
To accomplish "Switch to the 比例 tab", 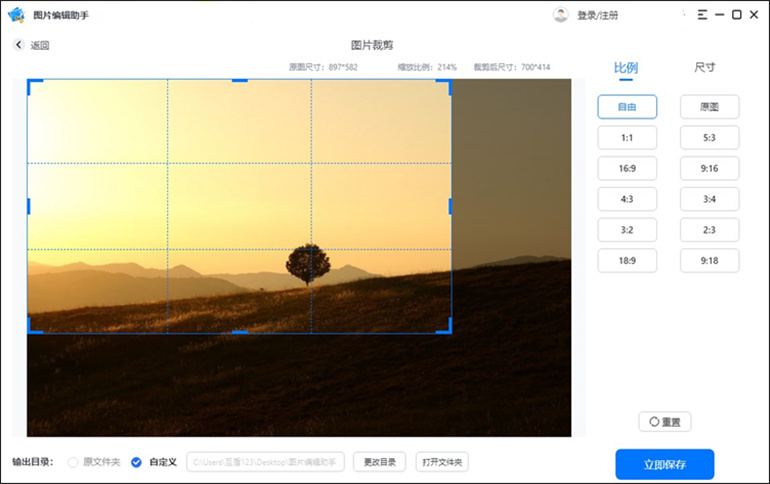I will pyautogui.click(x=626, y=68).
